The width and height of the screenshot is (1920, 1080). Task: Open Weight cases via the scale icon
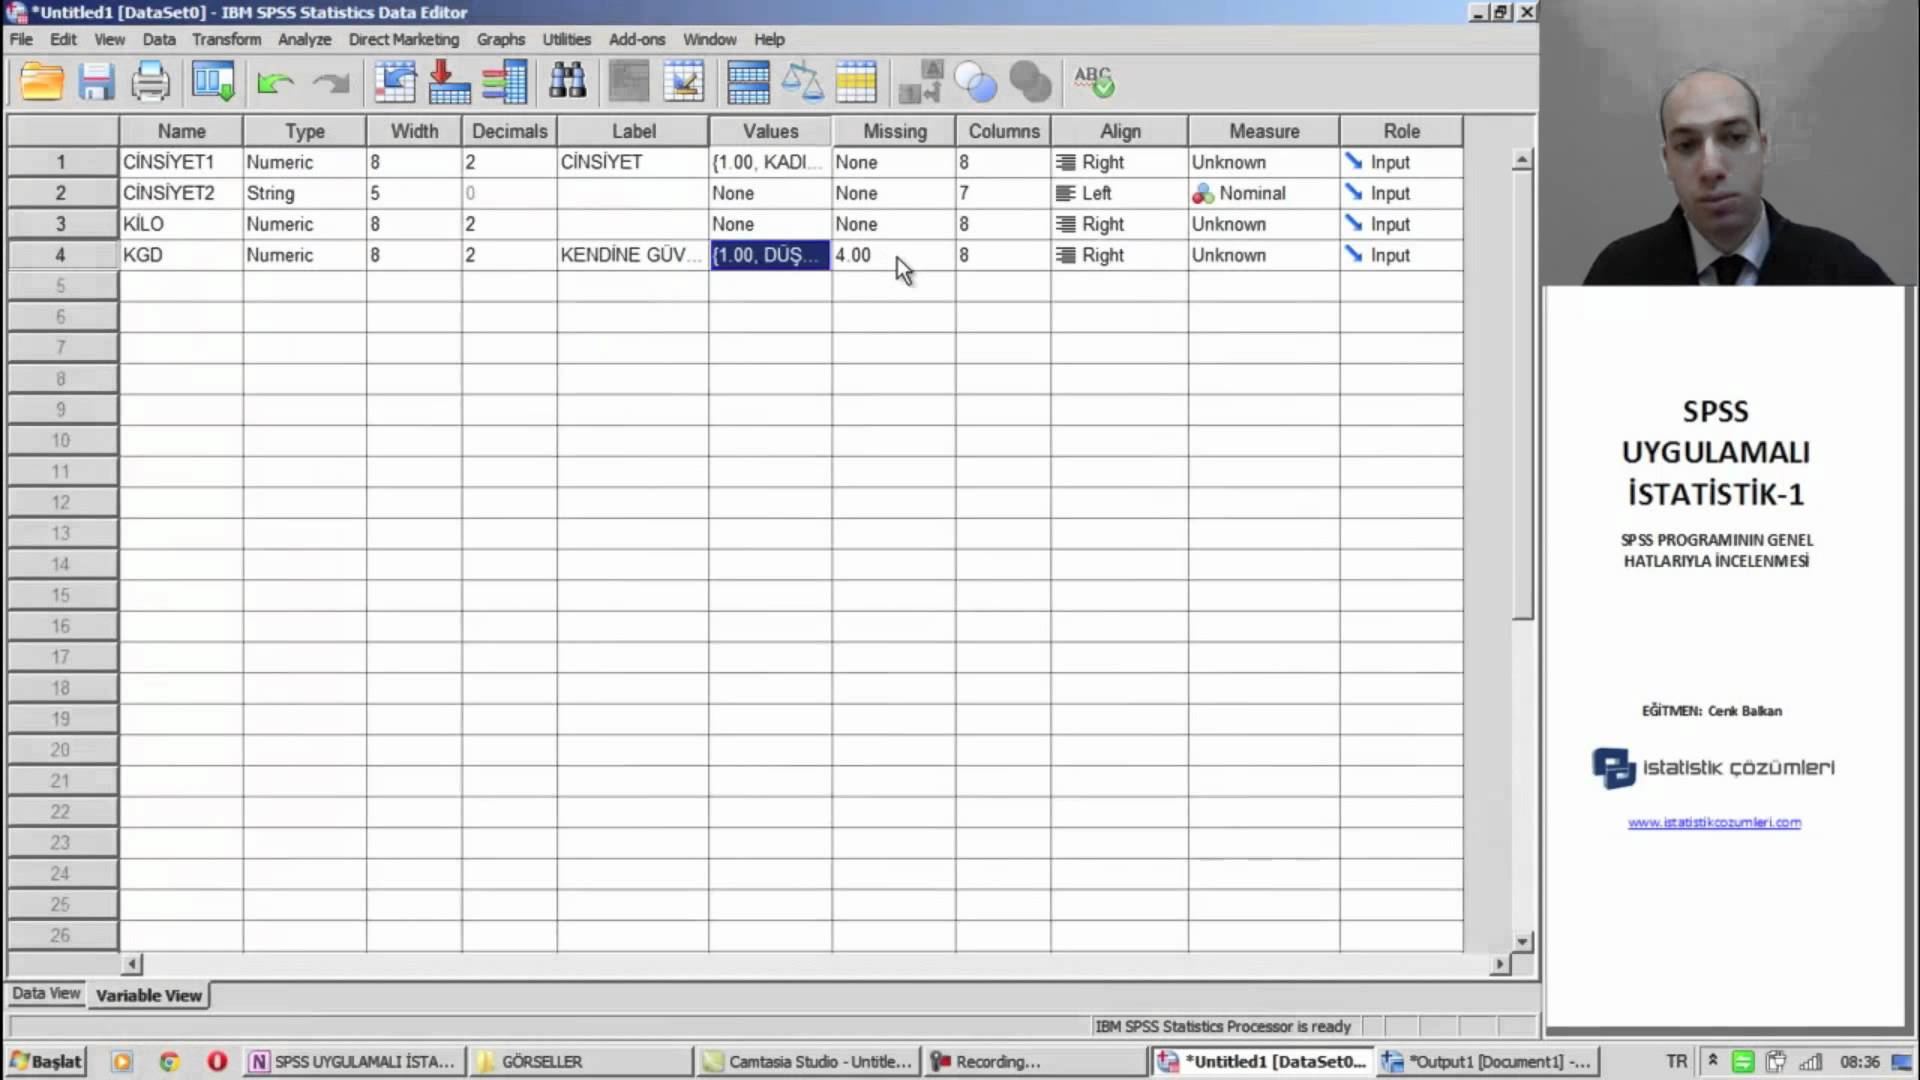802,82
